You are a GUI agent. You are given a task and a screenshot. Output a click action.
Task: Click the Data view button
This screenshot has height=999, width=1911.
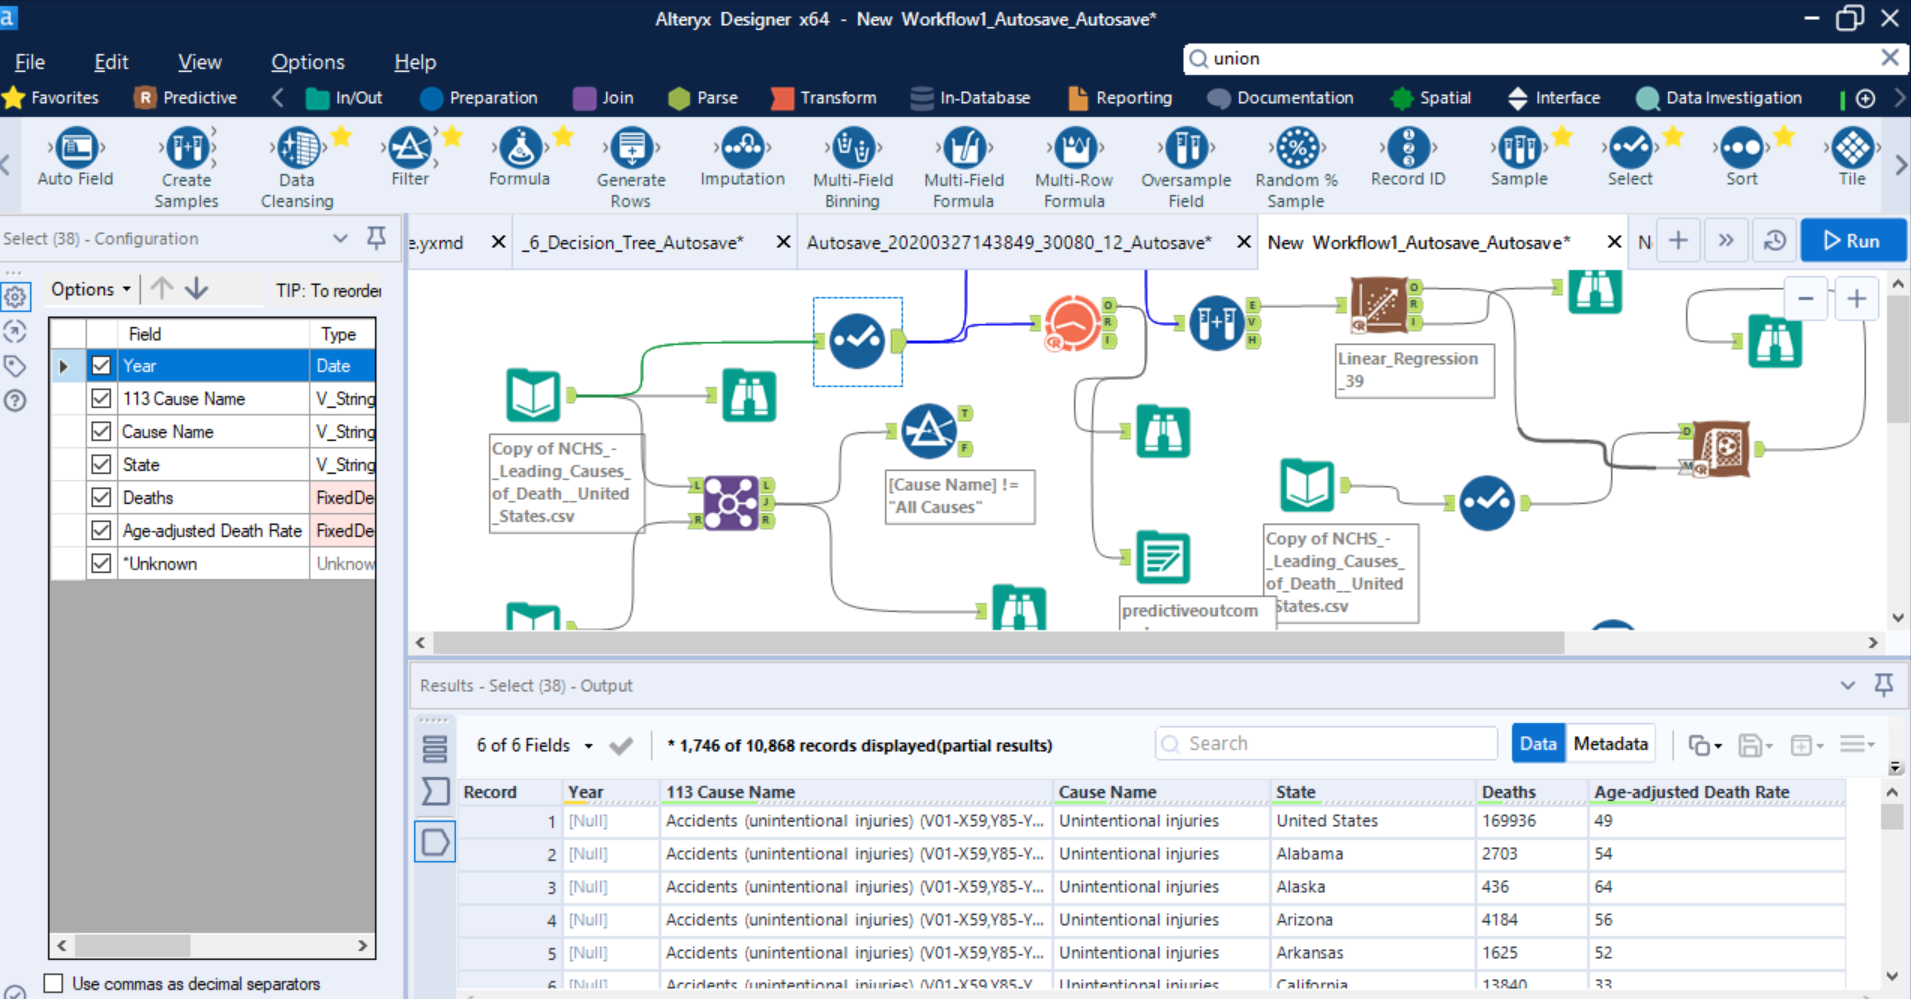tap(1538, 743)
